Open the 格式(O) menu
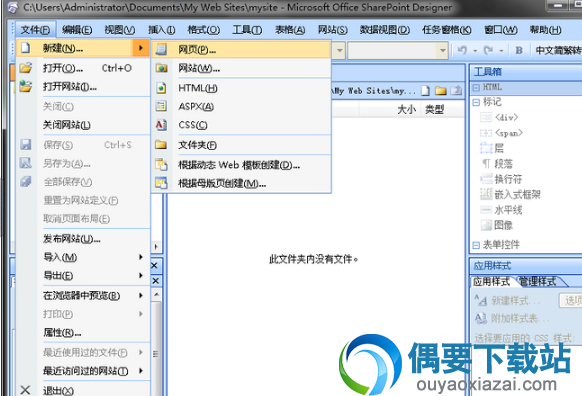This screenshot has width=582, height=396. point(203,30)
